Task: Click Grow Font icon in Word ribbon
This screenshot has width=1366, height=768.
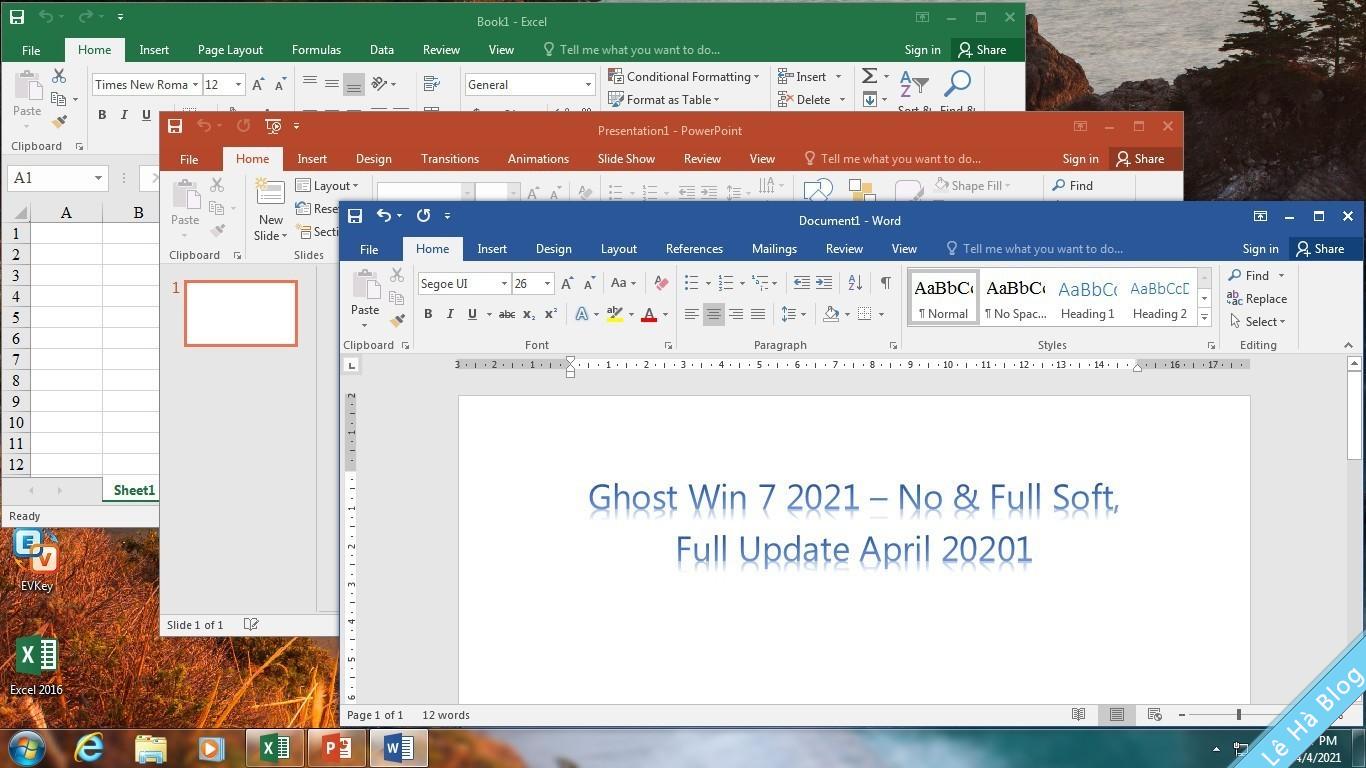Action: pyautogui.click(x=568, y=284)
